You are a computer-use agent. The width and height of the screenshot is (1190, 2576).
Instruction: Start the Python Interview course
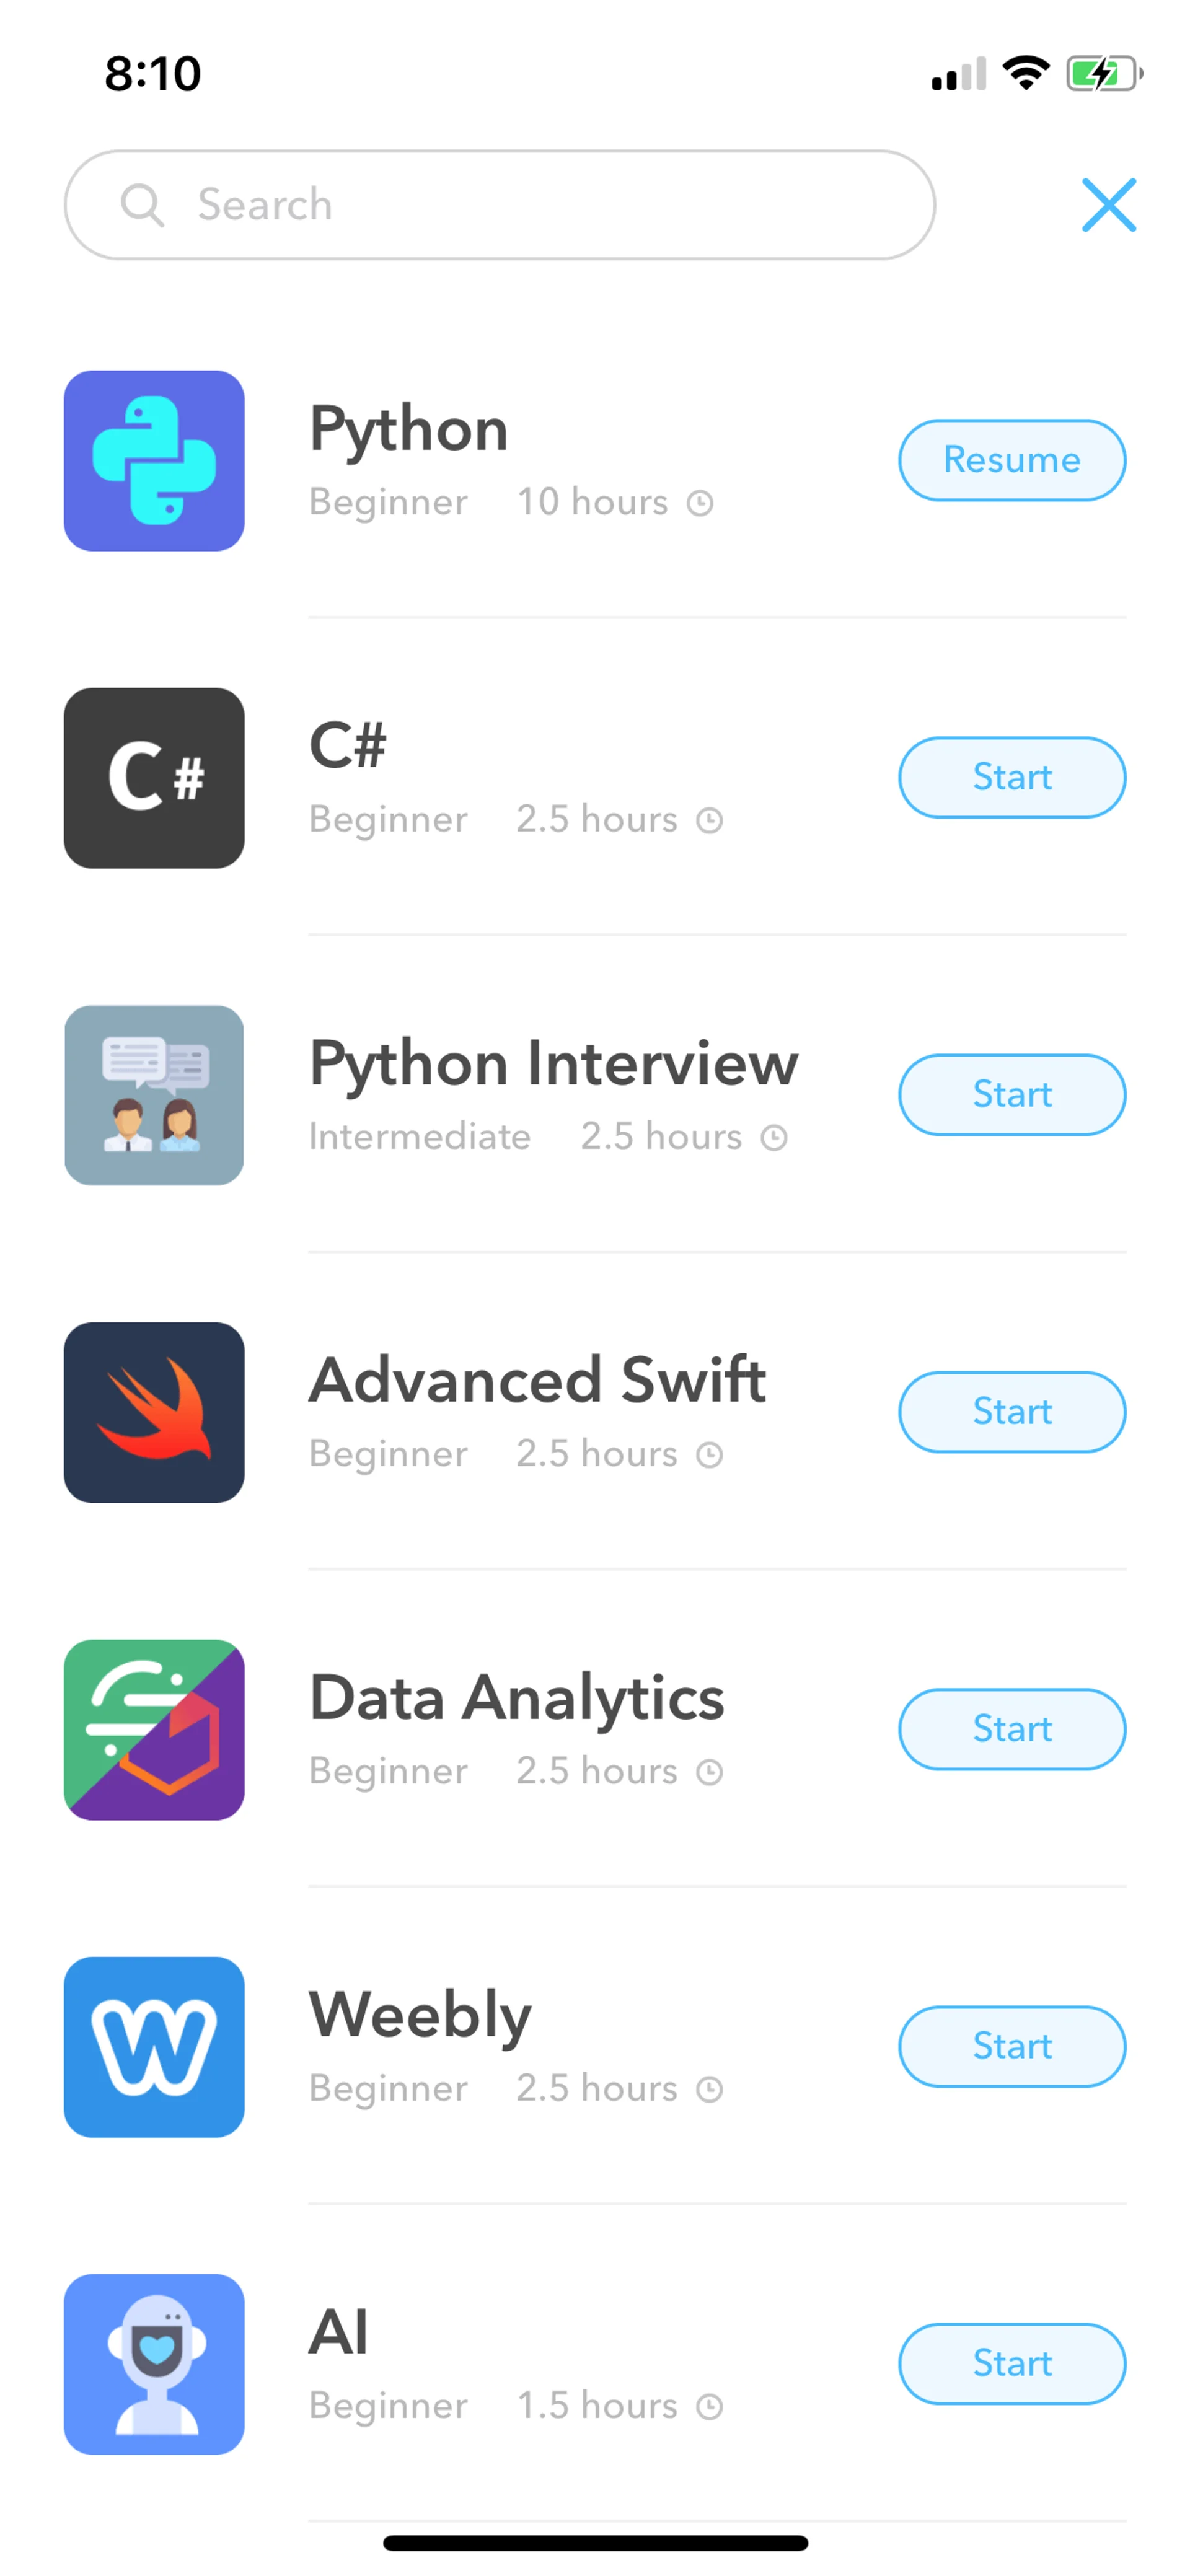pos(1011,1094)
